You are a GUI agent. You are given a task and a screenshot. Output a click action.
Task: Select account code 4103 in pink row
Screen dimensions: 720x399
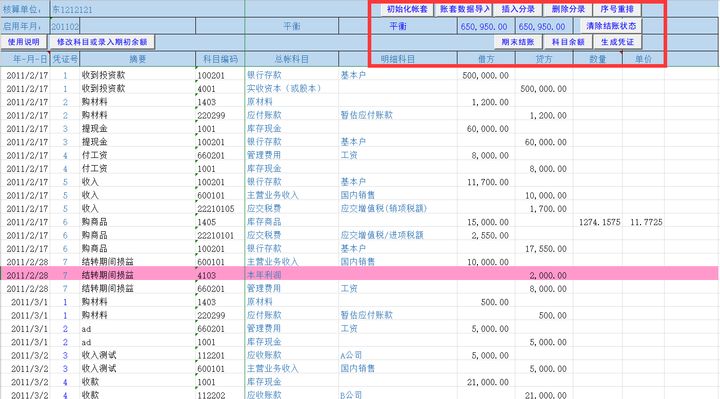point(220,275)
